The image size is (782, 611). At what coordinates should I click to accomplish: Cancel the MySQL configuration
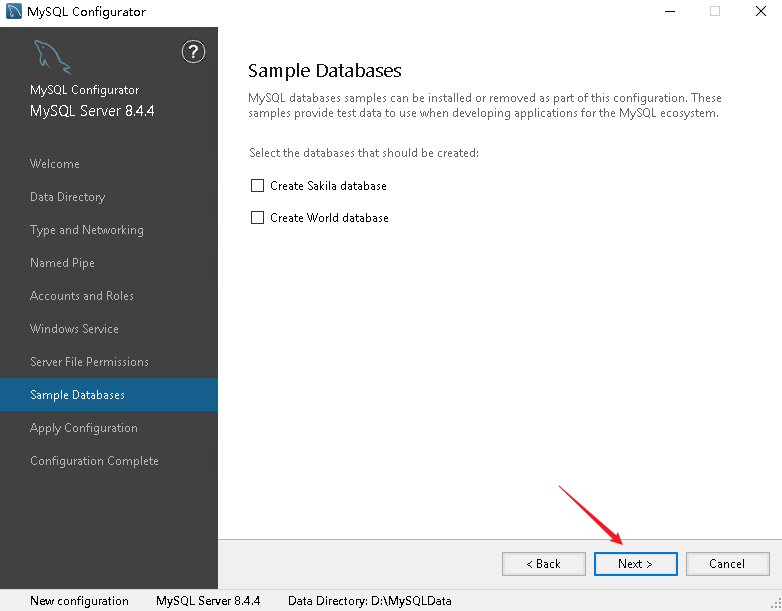(x=727, y=564)
